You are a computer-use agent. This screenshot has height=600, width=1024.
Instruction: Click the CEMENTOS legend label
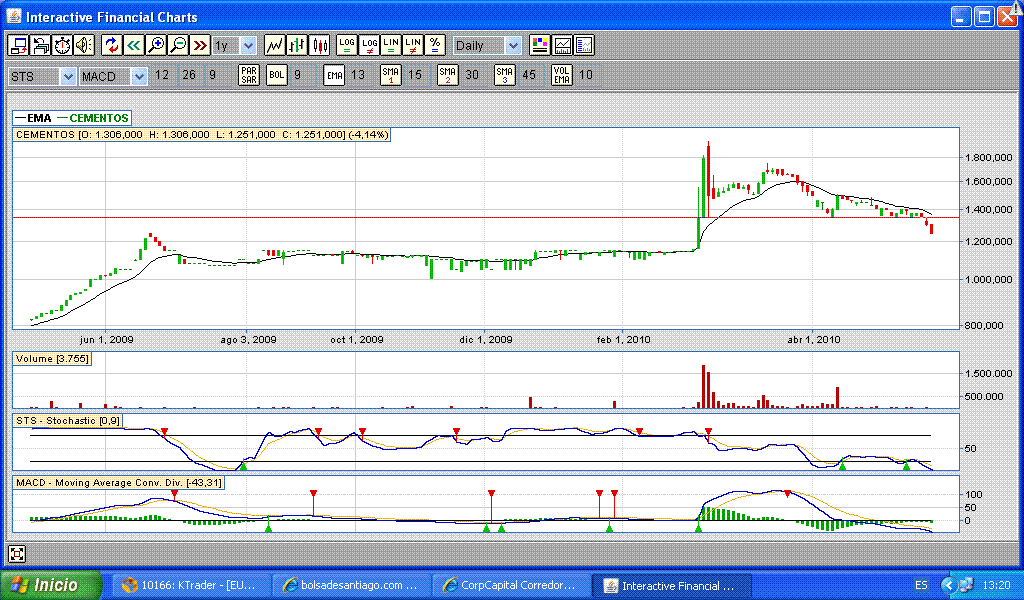coord(93,118)
